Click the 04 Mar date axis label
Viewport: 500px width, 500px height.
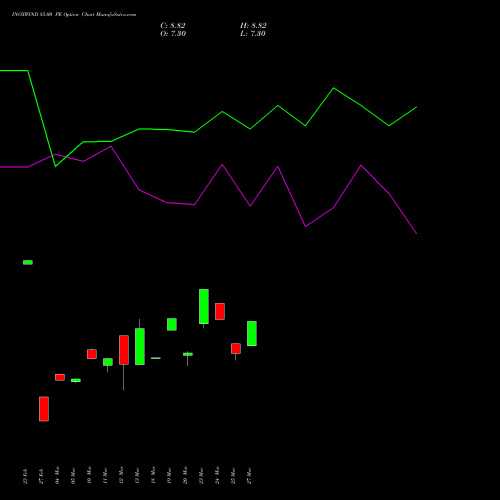(57, 475)
